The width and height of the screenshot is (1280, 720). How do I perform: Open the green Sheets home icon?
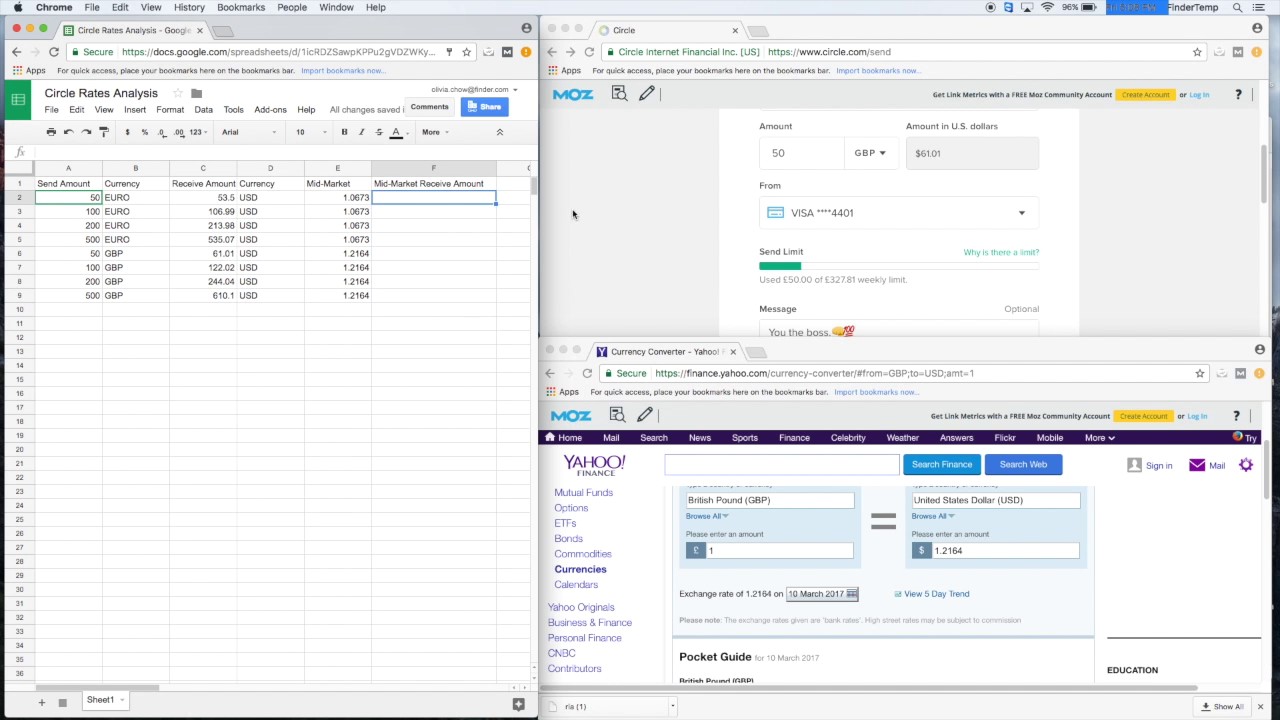coord(18,99)
